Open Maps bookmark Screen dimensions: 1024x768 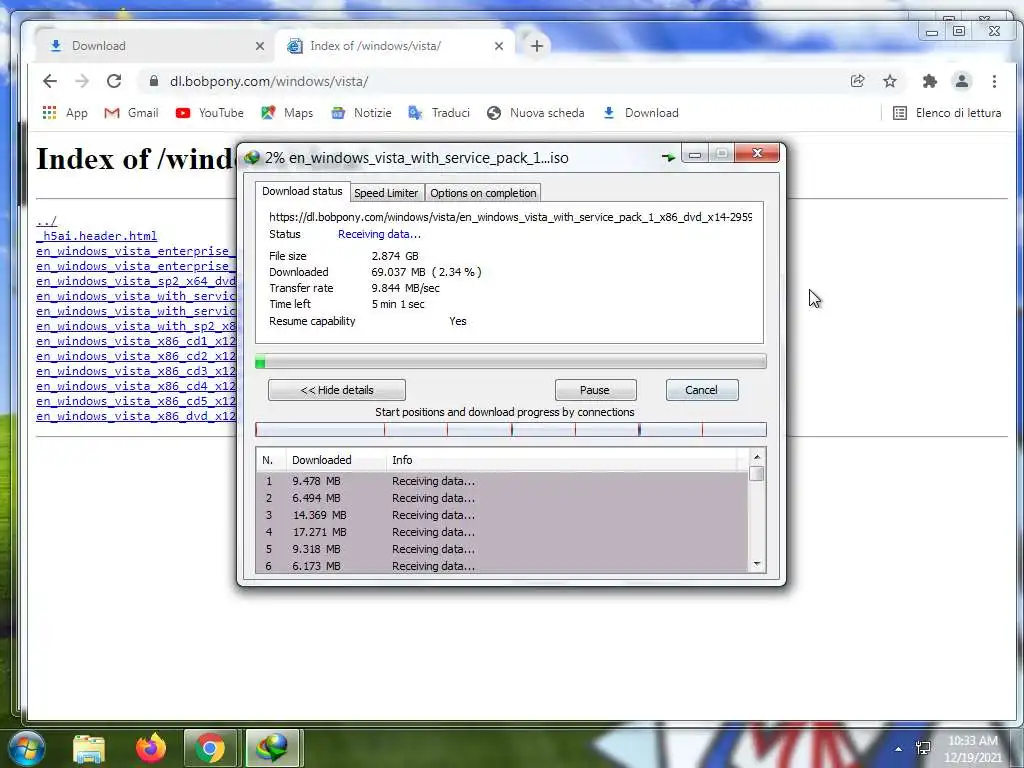[x=287, y=113]
